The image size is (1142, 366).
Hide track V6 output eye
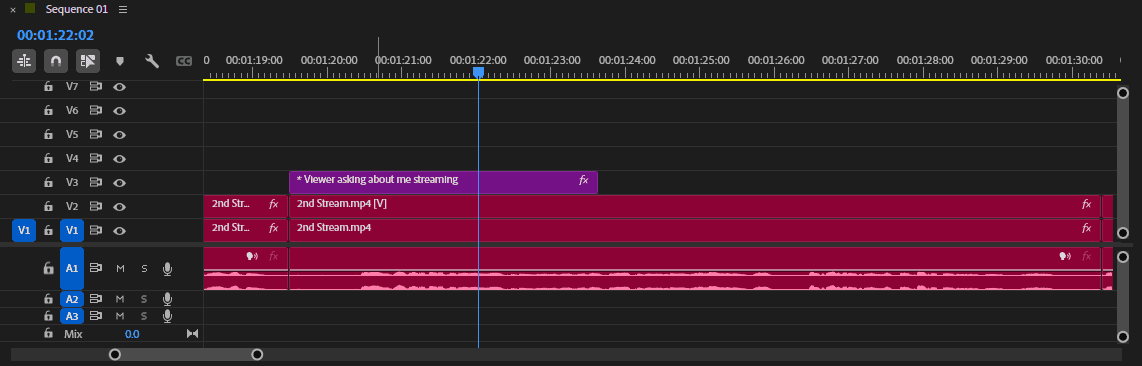click(119, 111)
